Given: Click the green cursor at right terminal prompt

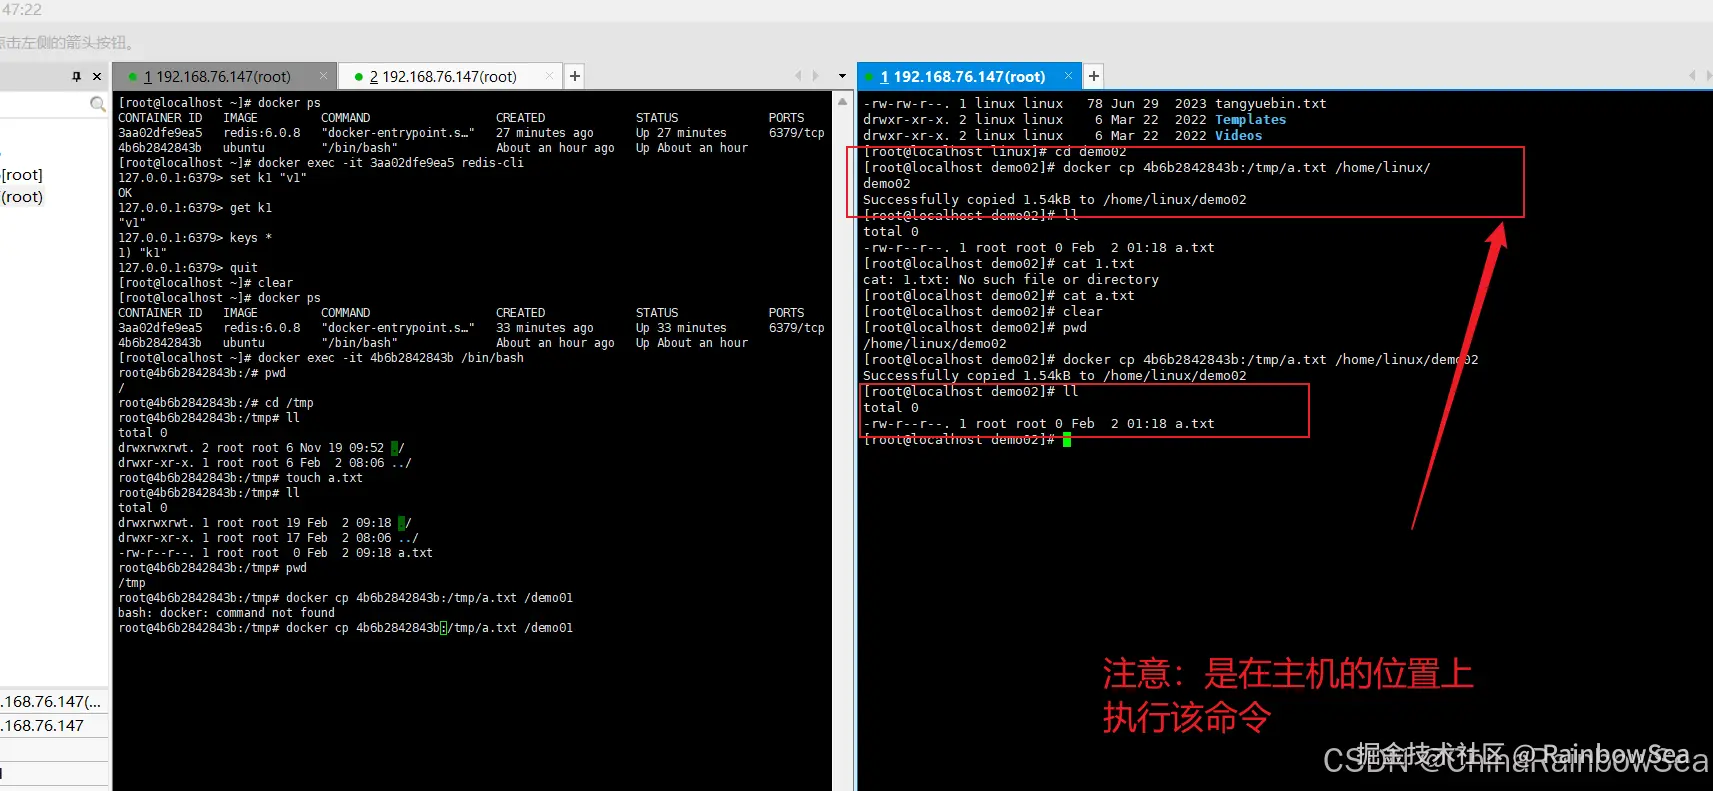Looking at the screenshot, I should pyautogui.click(x=1067, y=439).
